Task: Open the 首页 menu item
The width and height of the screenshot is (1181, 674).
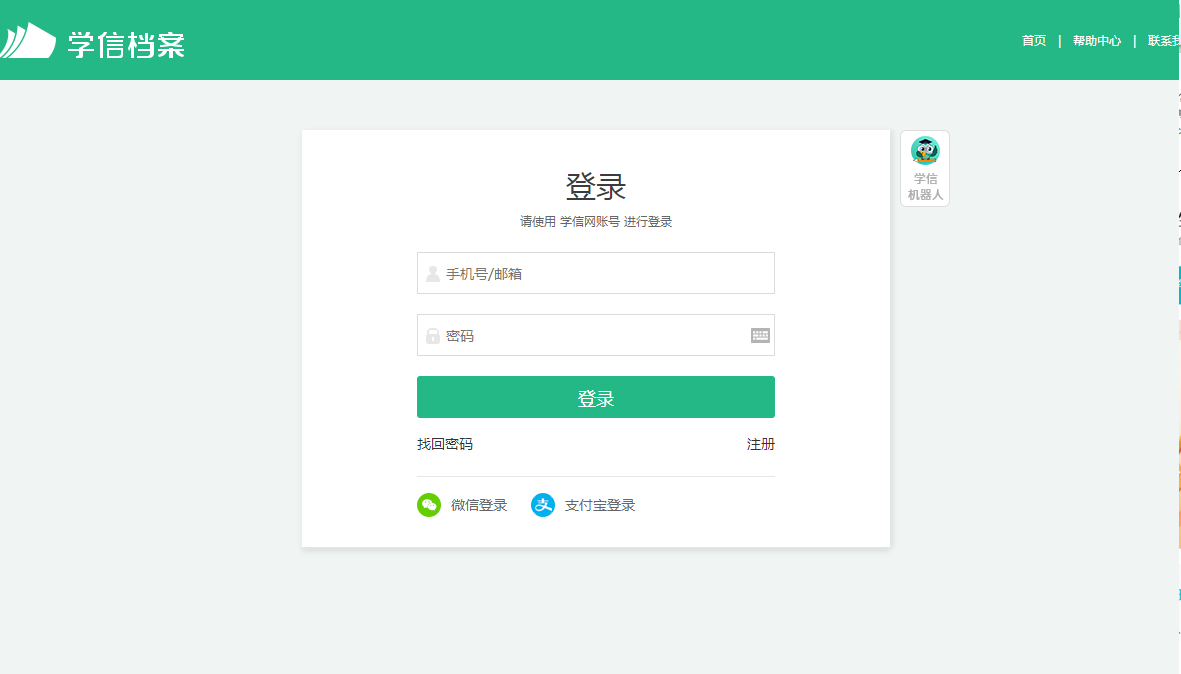Action: tap(1033, 41)
